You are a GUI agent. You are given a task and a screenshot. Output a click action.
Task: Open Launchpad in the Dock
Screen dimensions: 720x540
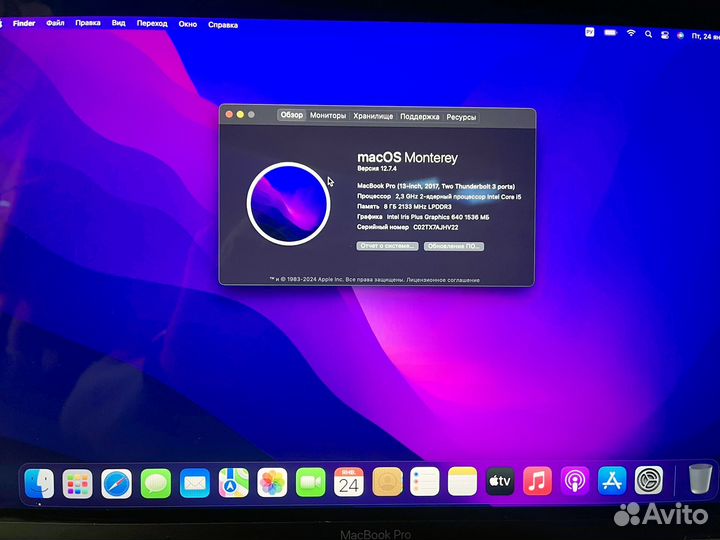78,484
